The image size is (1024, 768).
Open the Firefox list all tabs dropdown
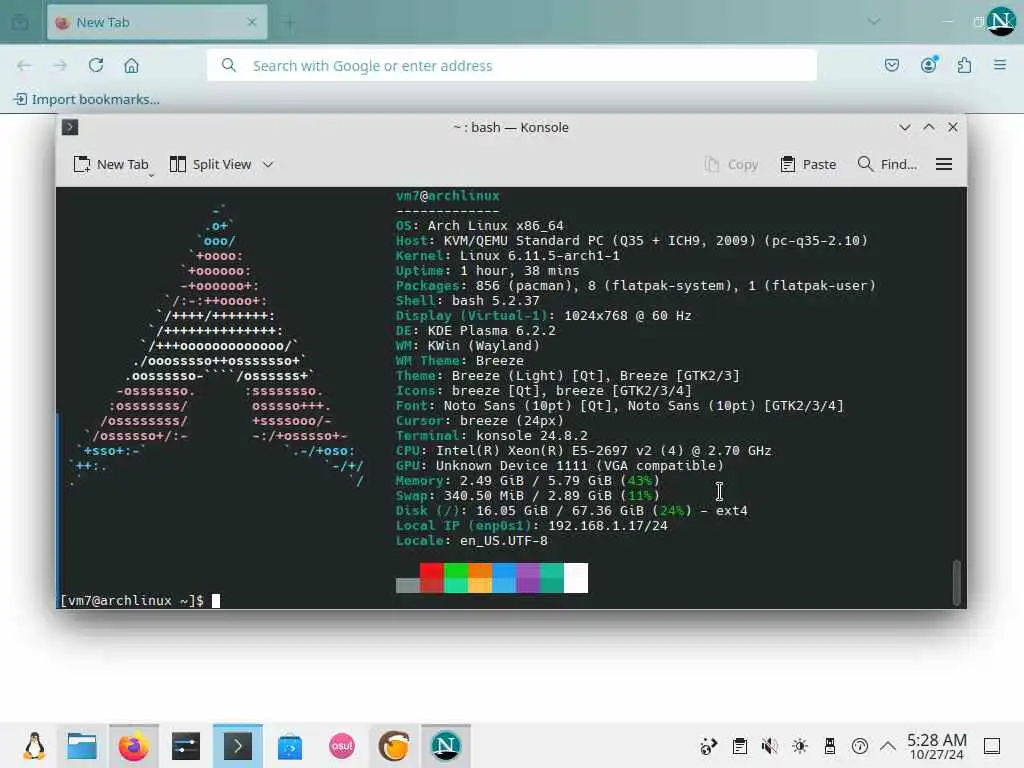click(x=873, y=22)
